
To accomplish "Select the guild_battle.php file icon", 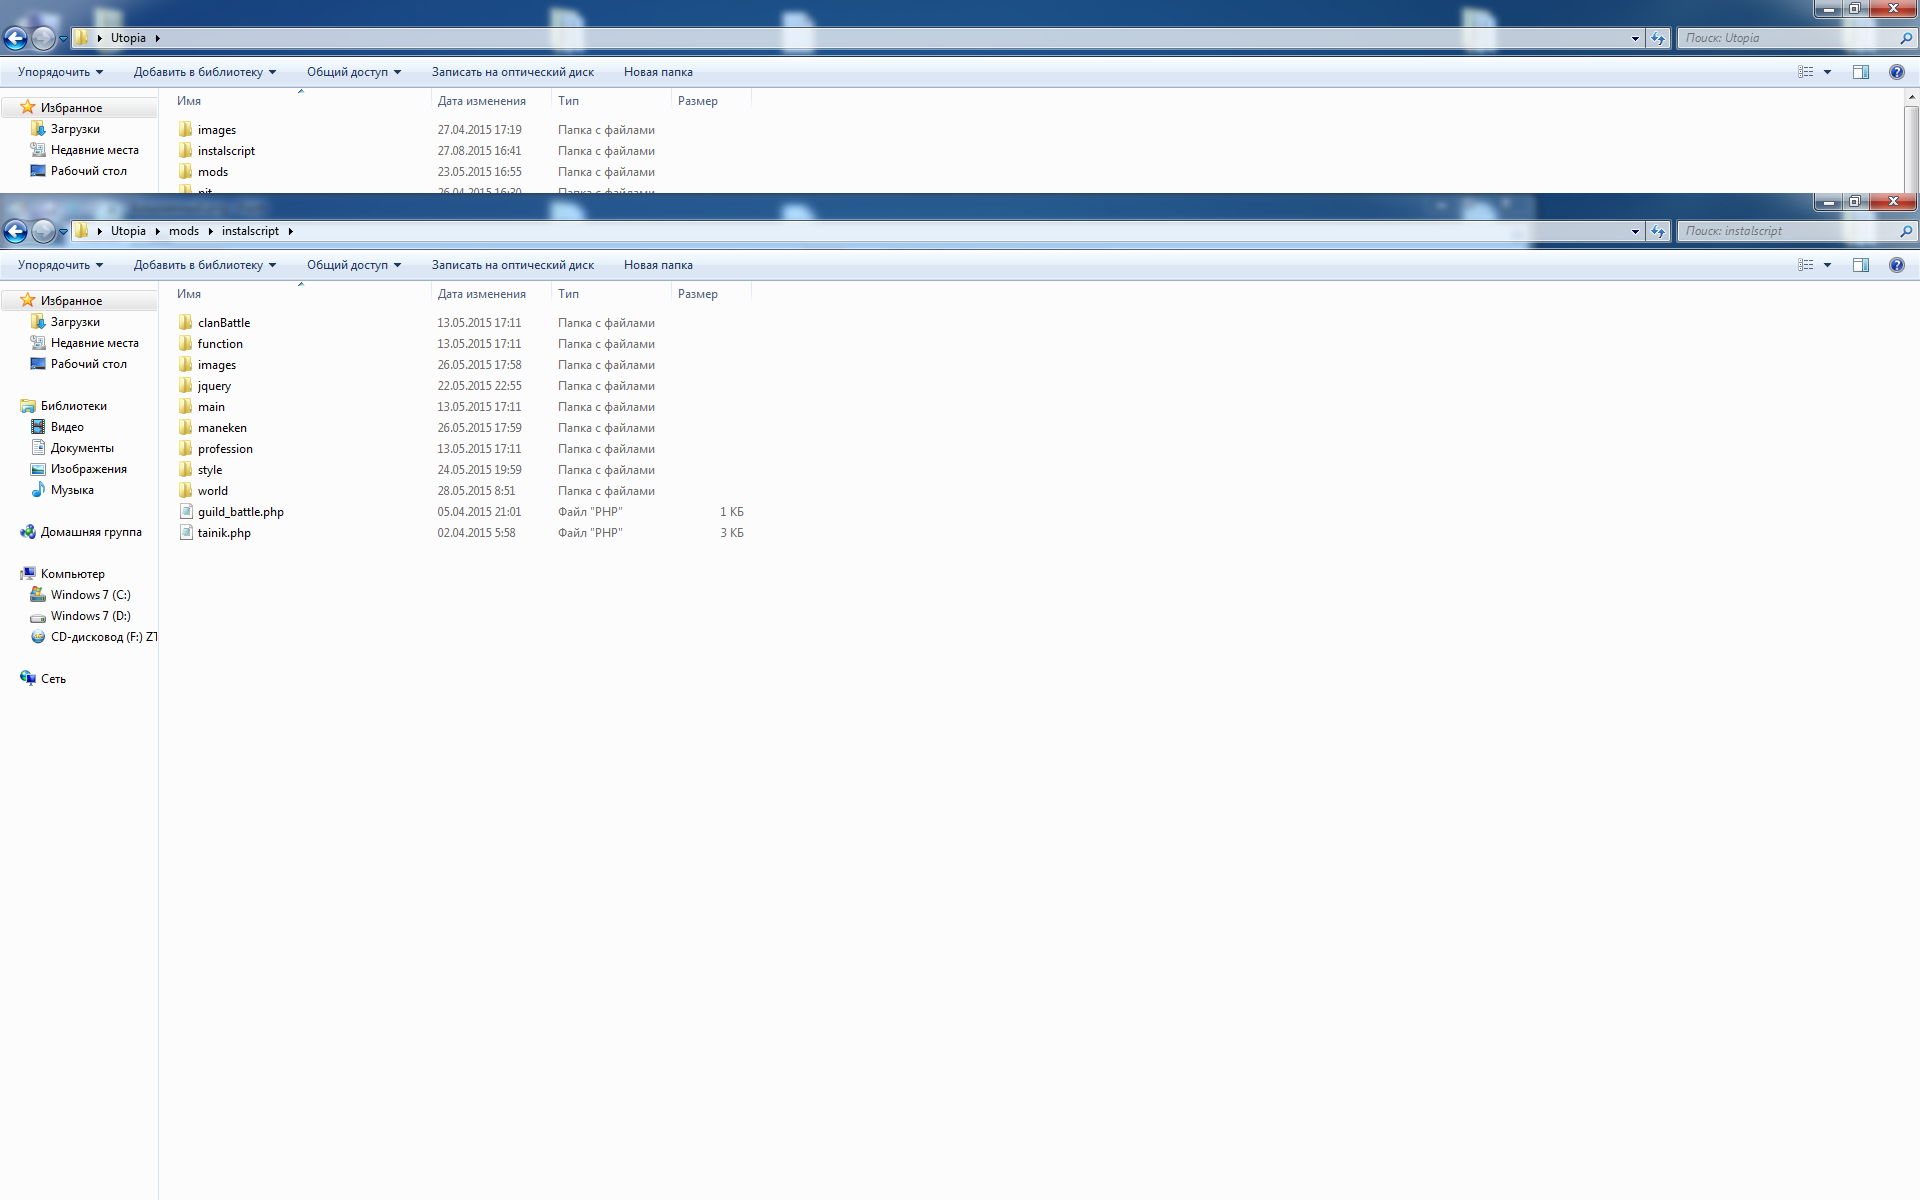I will click(x=186, y=511).
